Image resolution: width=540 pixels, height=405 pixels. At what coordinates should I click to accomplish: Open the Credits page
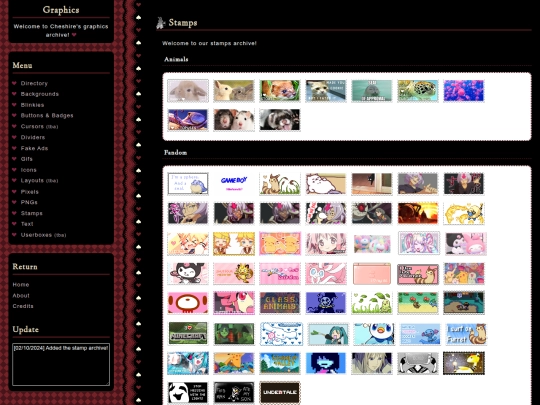pyautogui.click(x=23, y=306)
